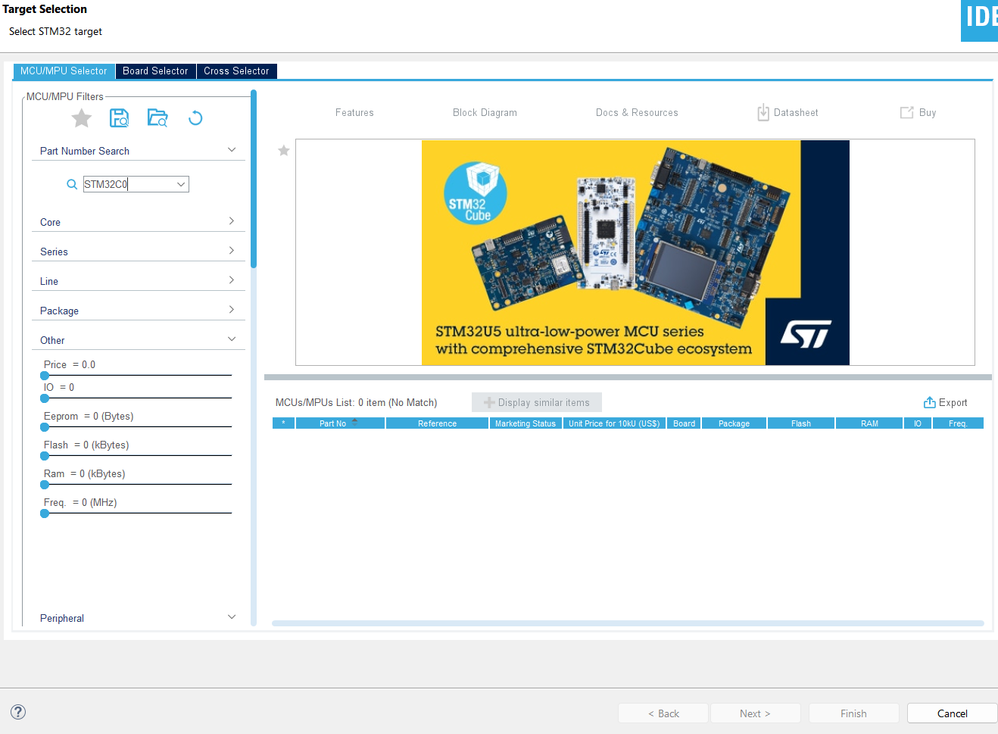Switch to the Board Selector tab
The image size is (998, 734).
tap(155, 71)
